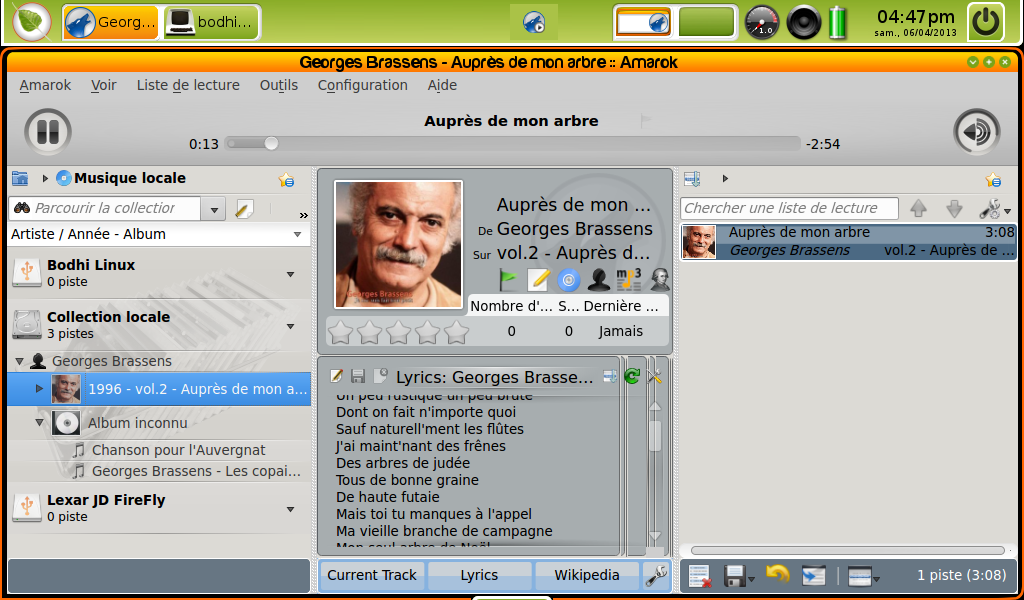Click the Parcourir la collection search field
1024x600 pixels.
tap(106, 209)
